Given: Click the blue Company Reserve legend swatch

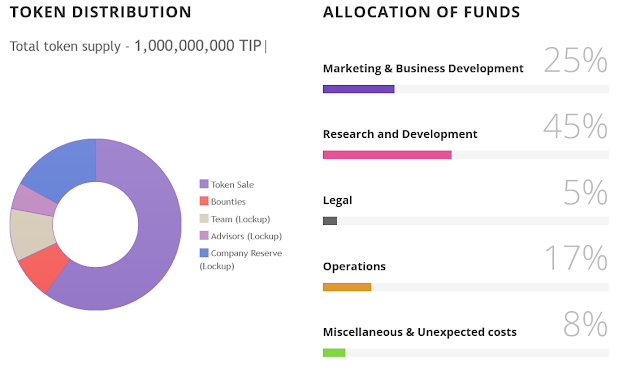Looking at the screenshot, I should [x=204, y=253].
